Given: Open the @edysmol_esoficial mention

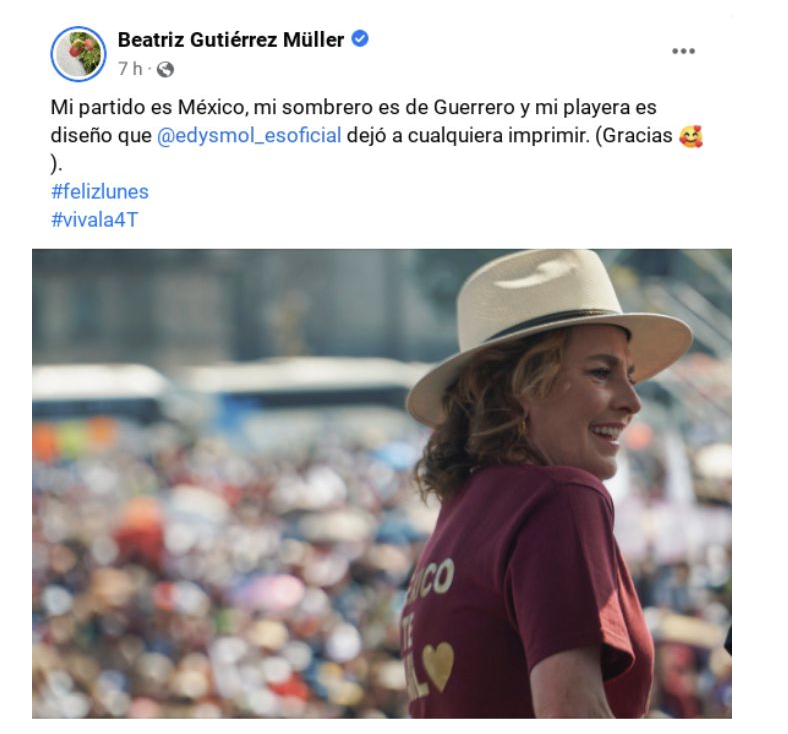Looking at the screenshot, I should click(x=249, y=137).
